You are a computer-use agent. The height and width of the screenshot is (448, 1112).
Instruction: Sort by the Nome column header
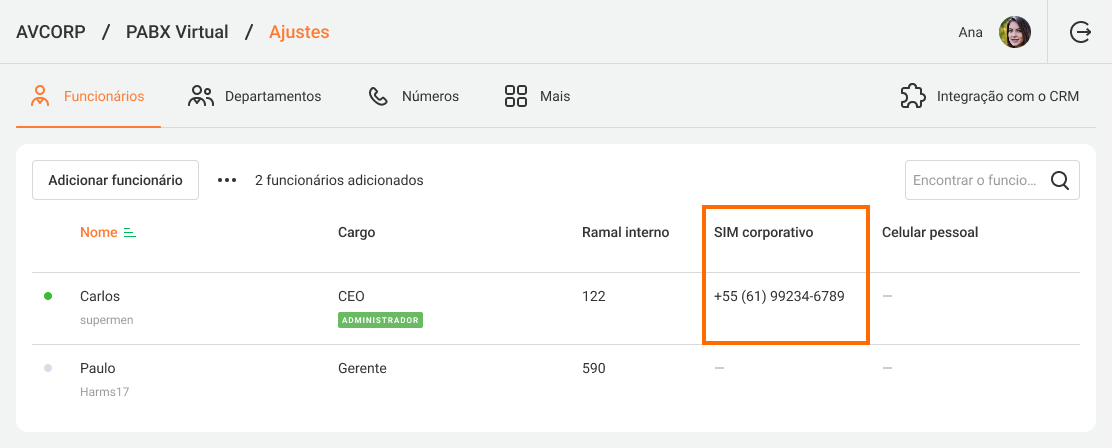coord(99,232)
